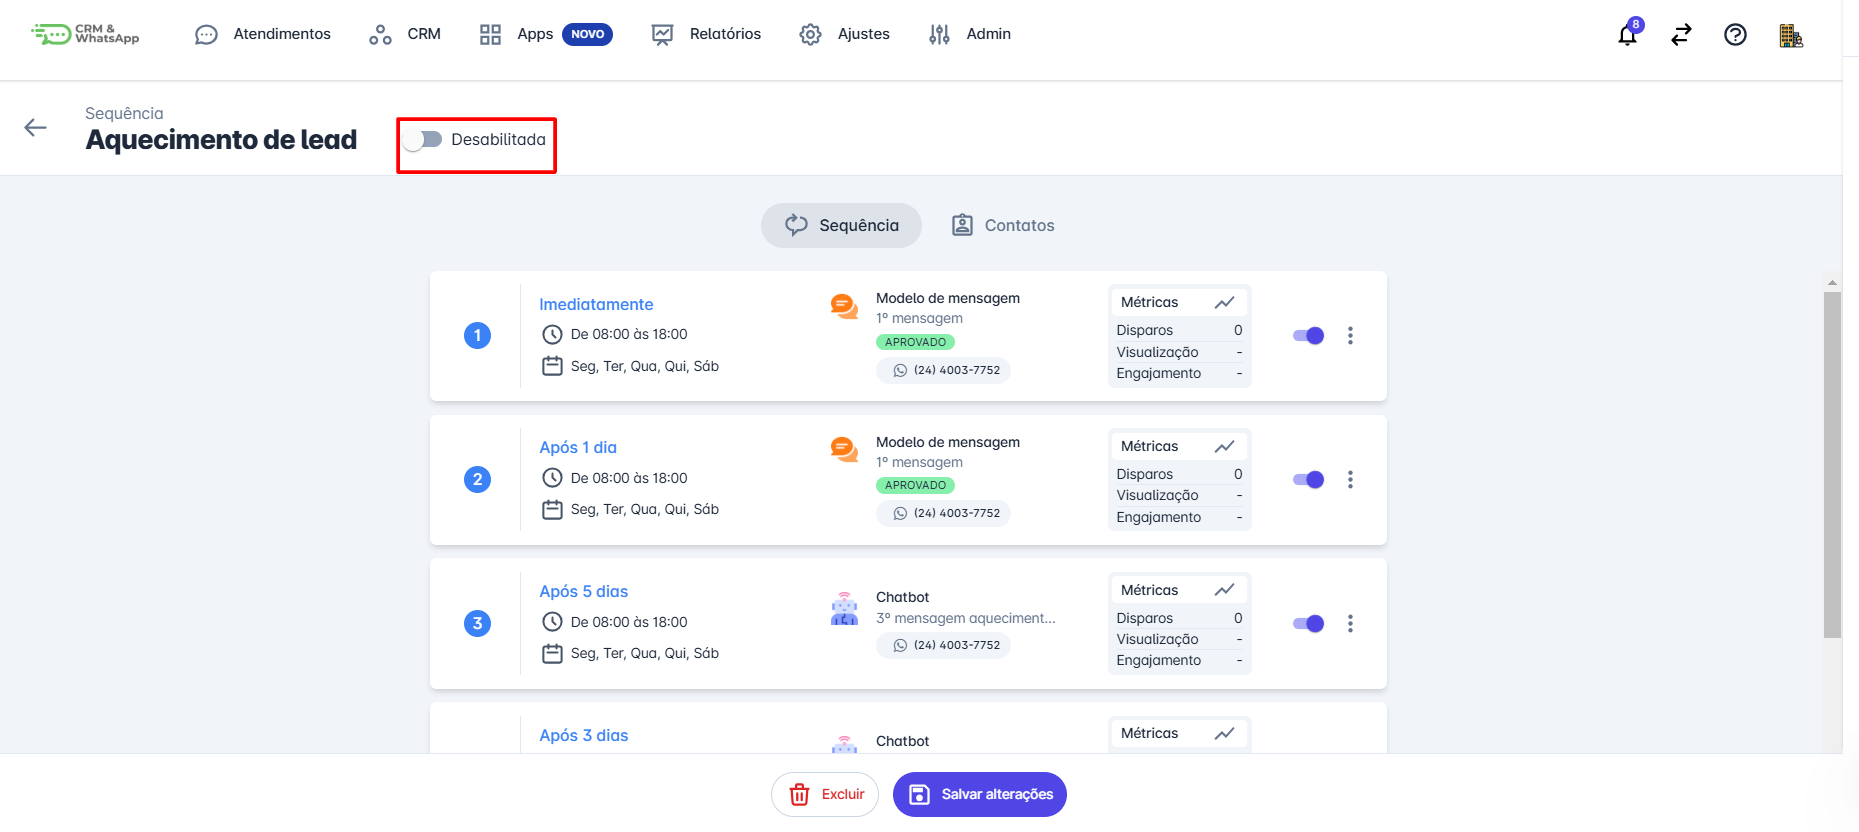This screenshot has height=832, width=1859.
Task: Click the swap arrows icon in header
Action: [x=1681, y=35]
